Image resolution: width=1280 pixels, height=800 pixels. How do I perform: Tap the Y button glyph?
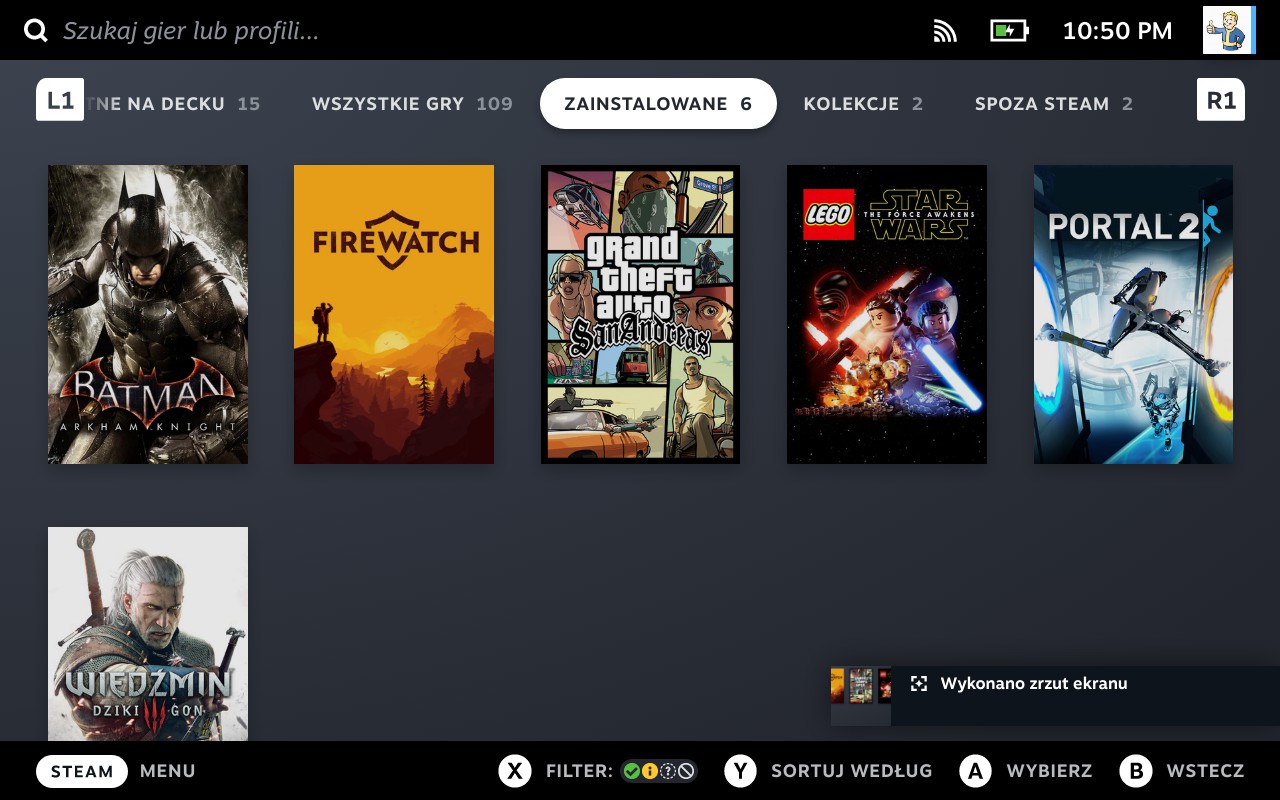click(741, 771)
